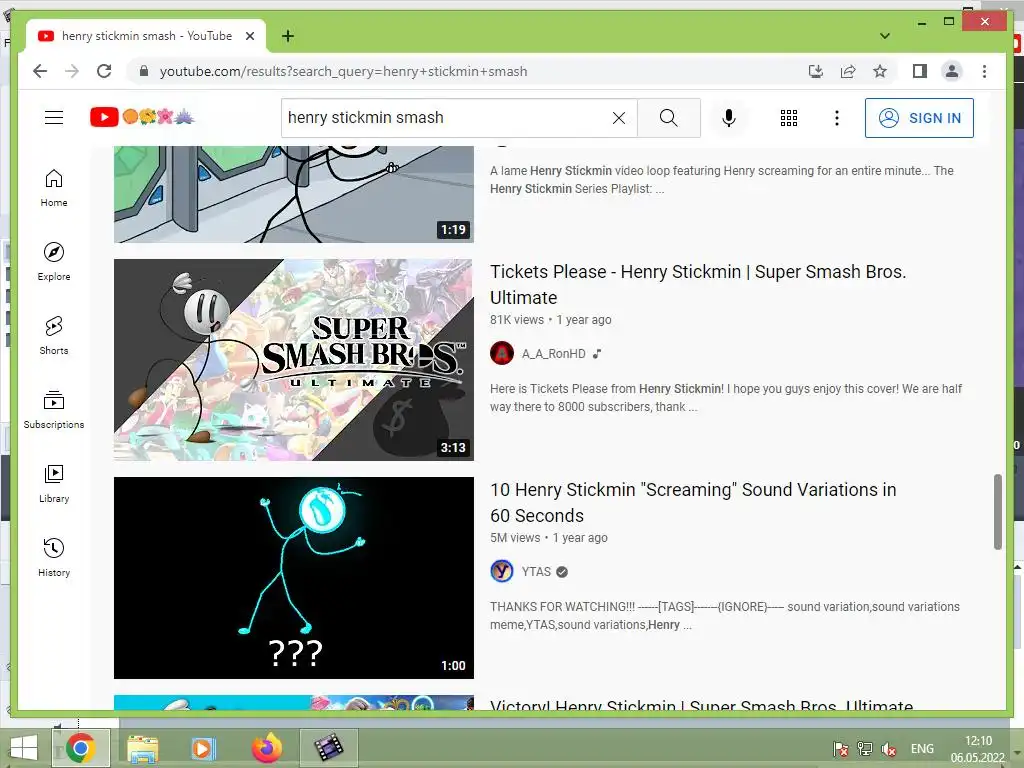The height and width of the screenshot is (768, 1024).
Task: Click the A_A_RonHD channel avatar
Action: tap(502, 353)
